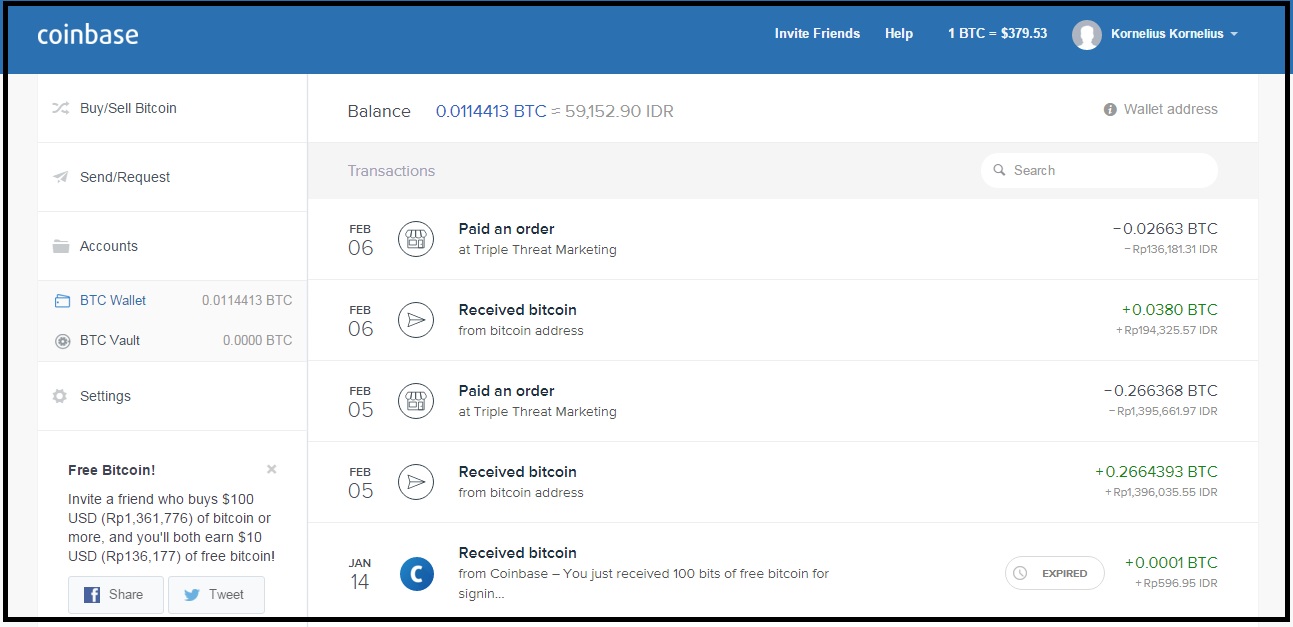Click the +0.2664393 BTC amount

tap(1156, 472)
